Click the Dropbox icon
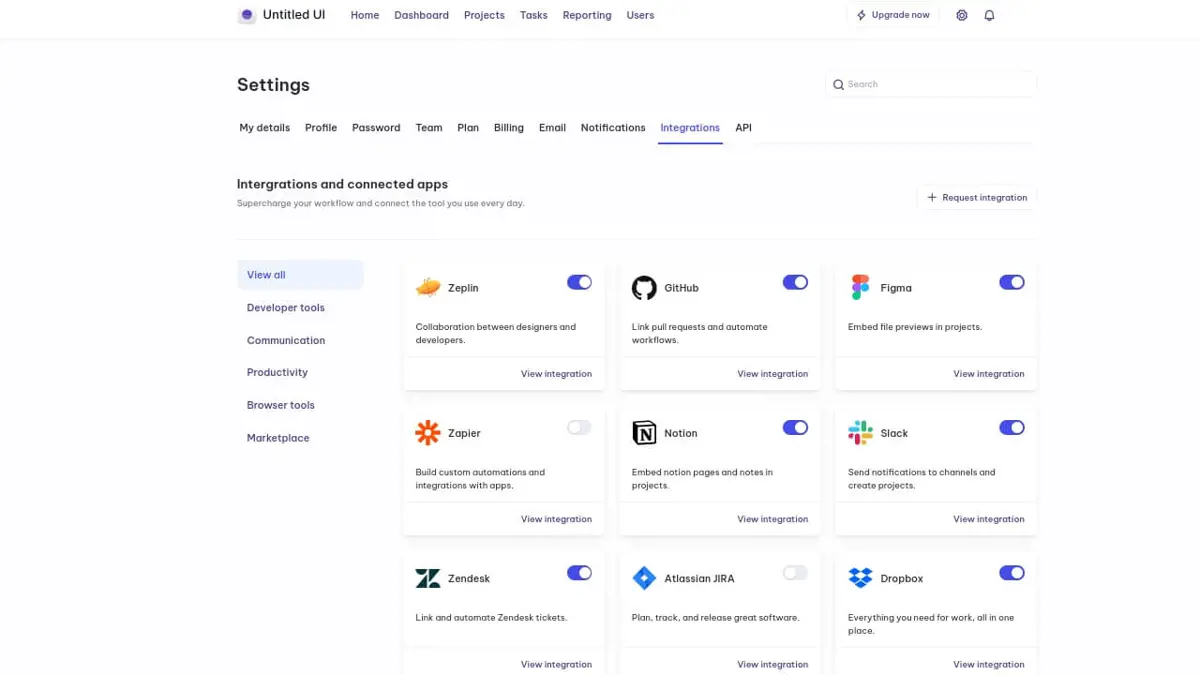This screenshot has width=1200, height=675. tap(859, 577)
